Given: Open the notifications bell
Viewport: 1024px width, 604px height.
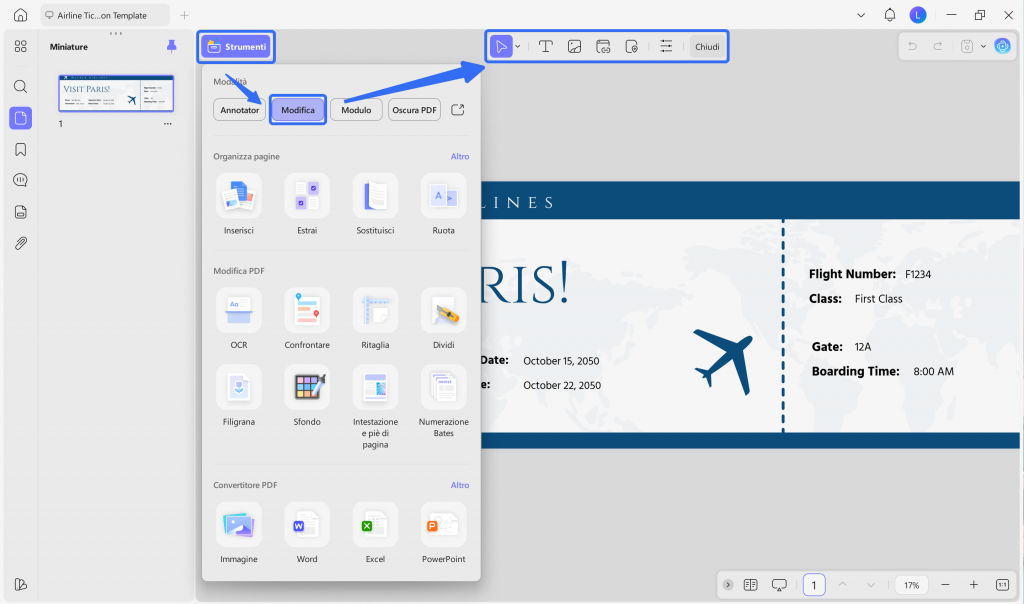Looking at the screenshot, I should (x=889, y=14).
